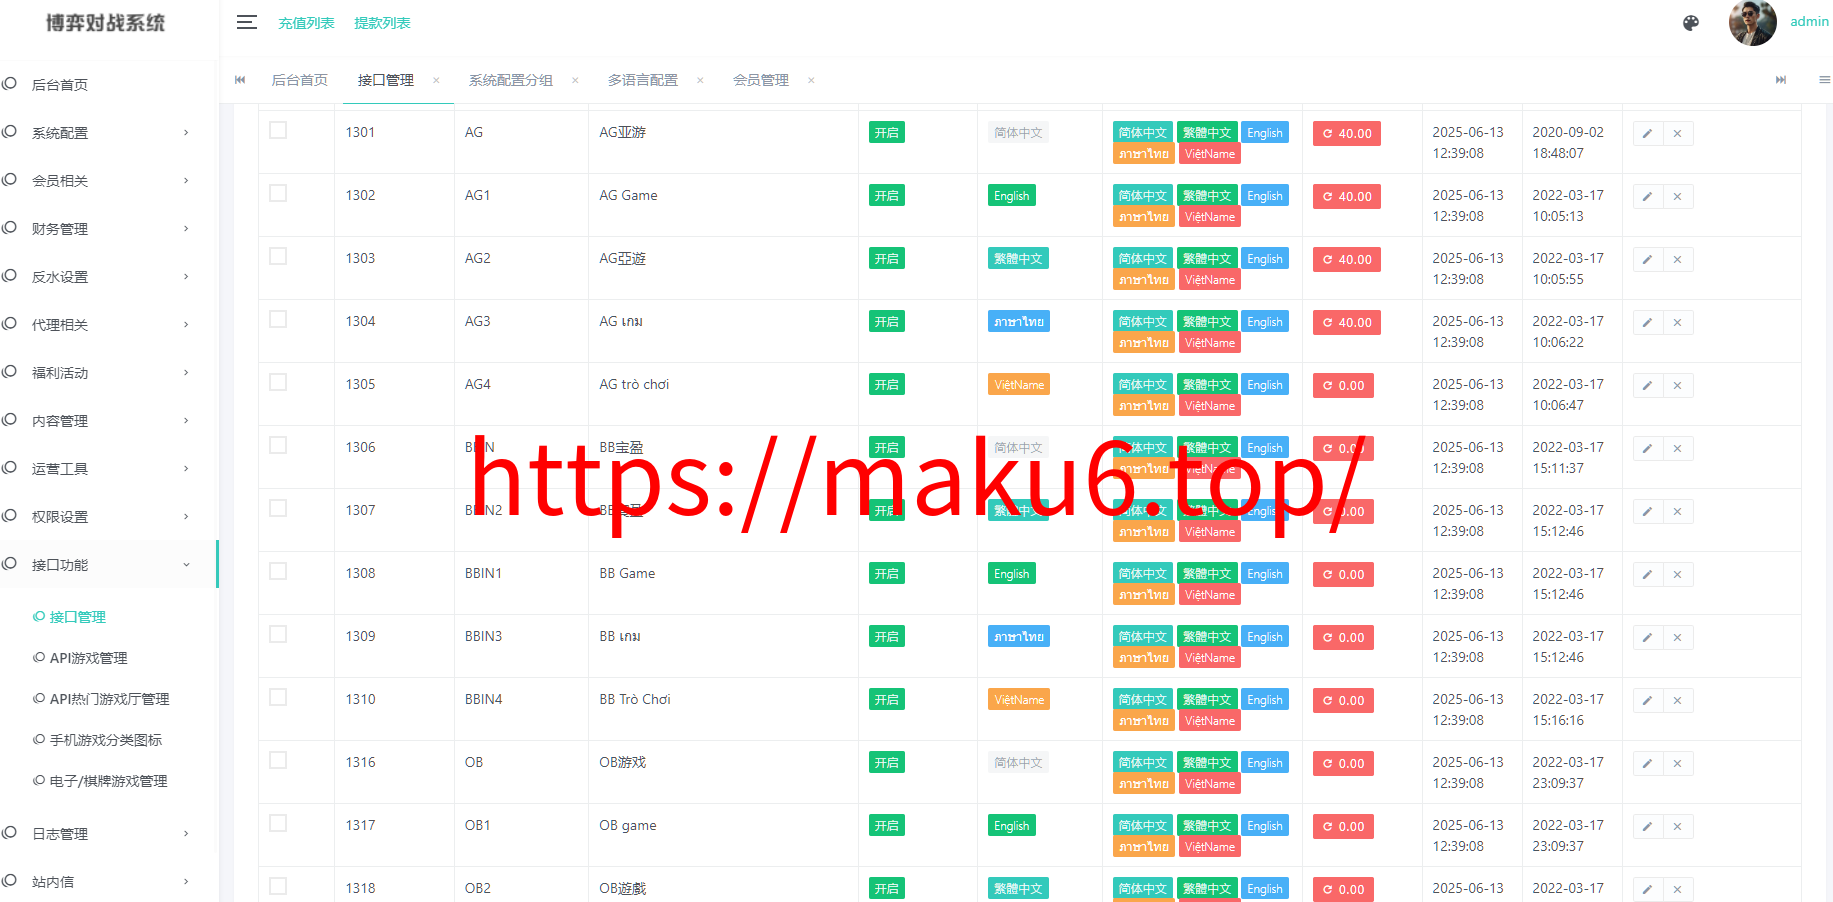
Task: Check the box for row 1305
Action: 278,382
